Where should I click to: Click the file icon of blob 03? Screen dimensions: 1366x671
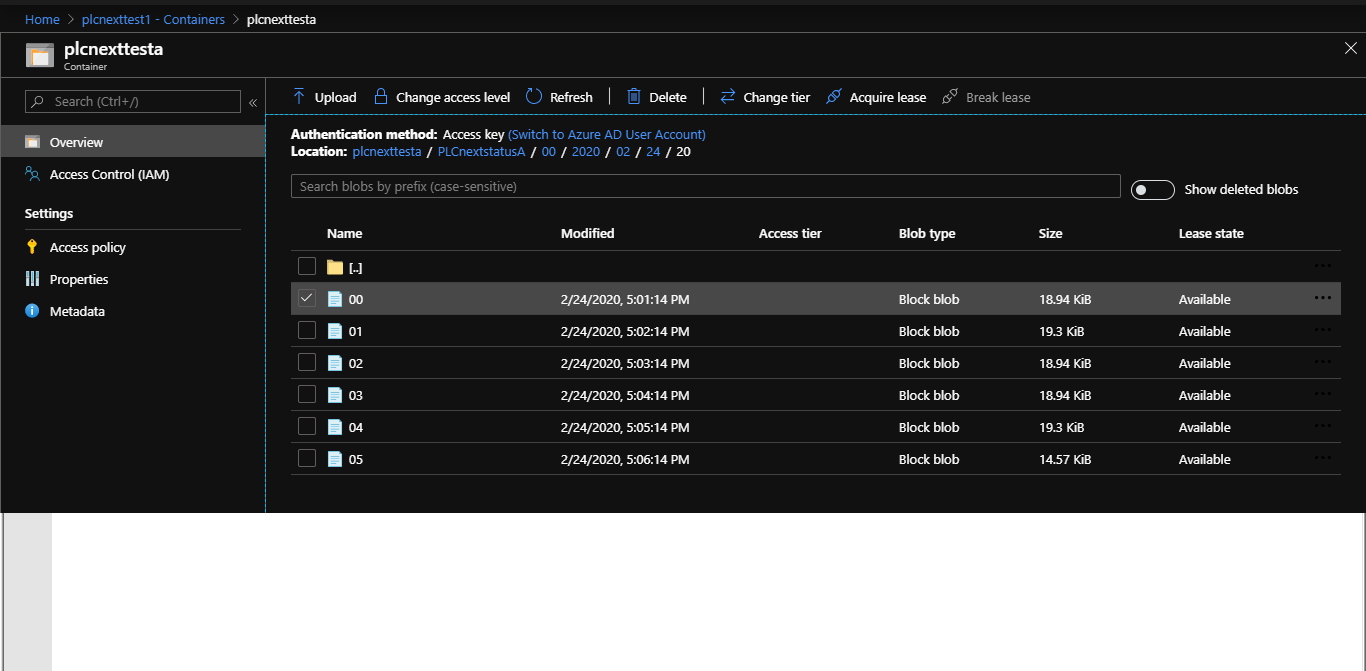point(335,395)
